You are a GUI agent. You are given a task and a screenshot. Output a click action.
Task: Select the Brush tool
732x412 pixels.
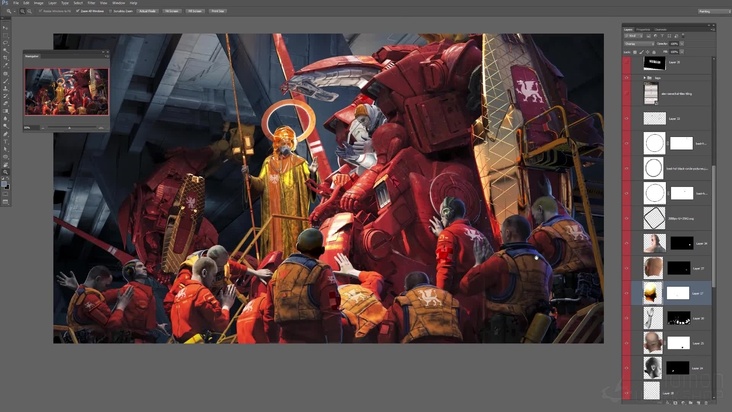click(5, 81)
